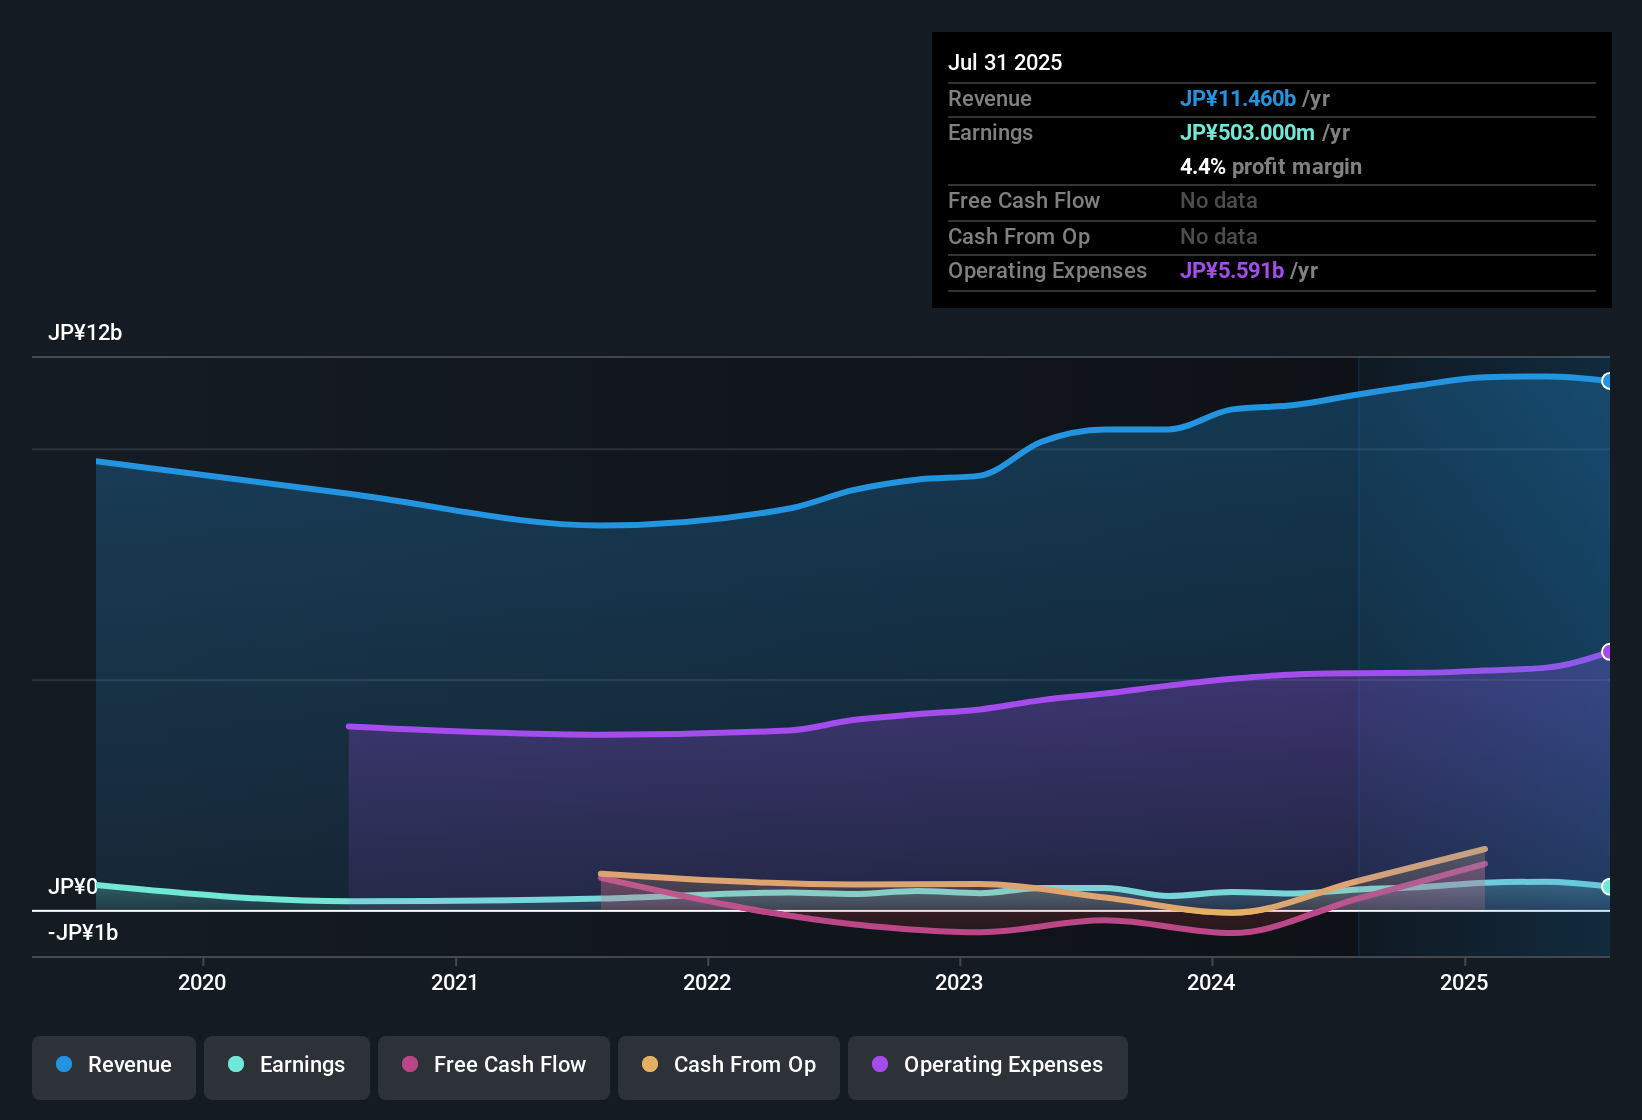Click the JP¥12b gridline label on the axis

(86, 332)
